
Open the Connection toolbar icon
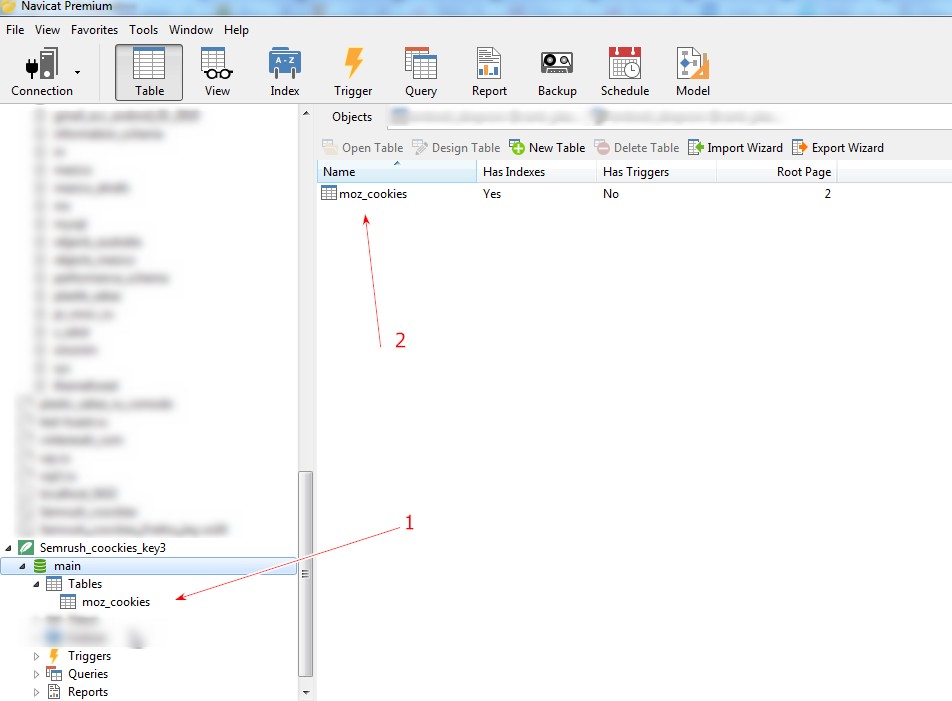tap(41, 72)
